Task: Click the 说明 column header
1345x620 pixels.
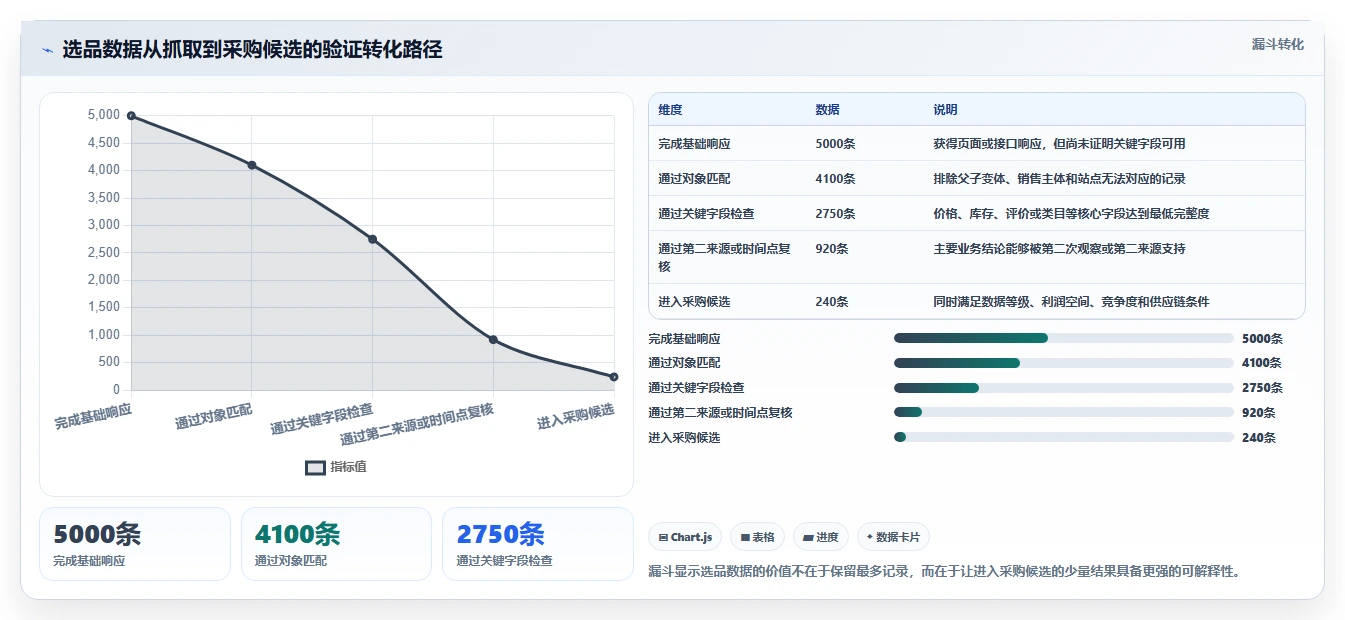Action: coord(945,110)
